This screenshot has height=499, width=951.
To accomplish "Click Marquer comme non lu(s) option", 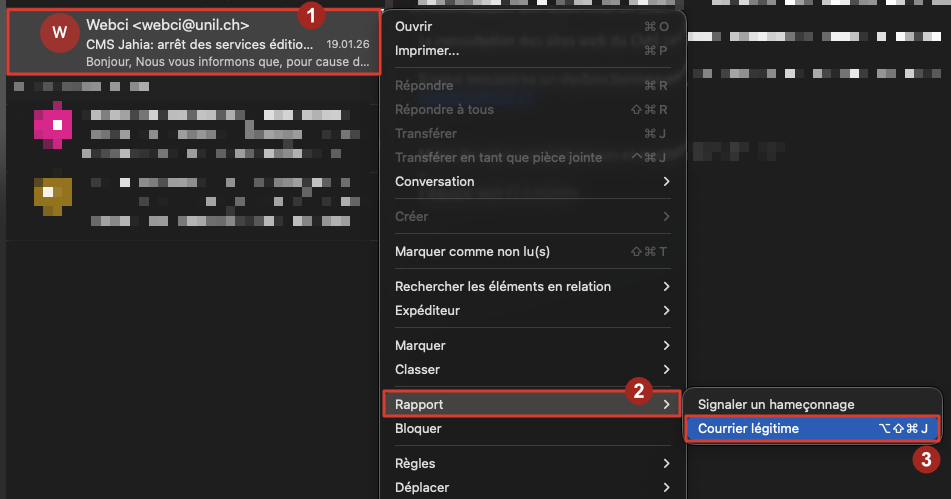I will click(x=472, y=251).
